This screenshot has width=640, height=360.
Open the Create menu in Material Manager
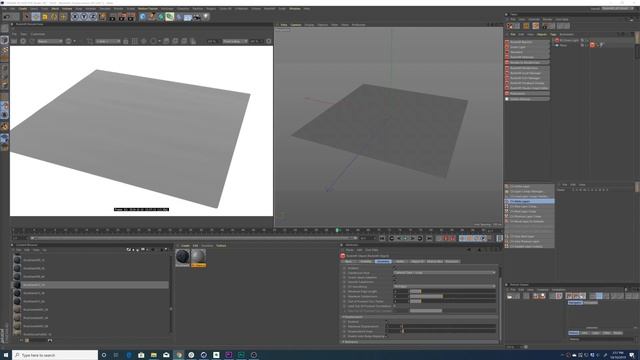185,246
